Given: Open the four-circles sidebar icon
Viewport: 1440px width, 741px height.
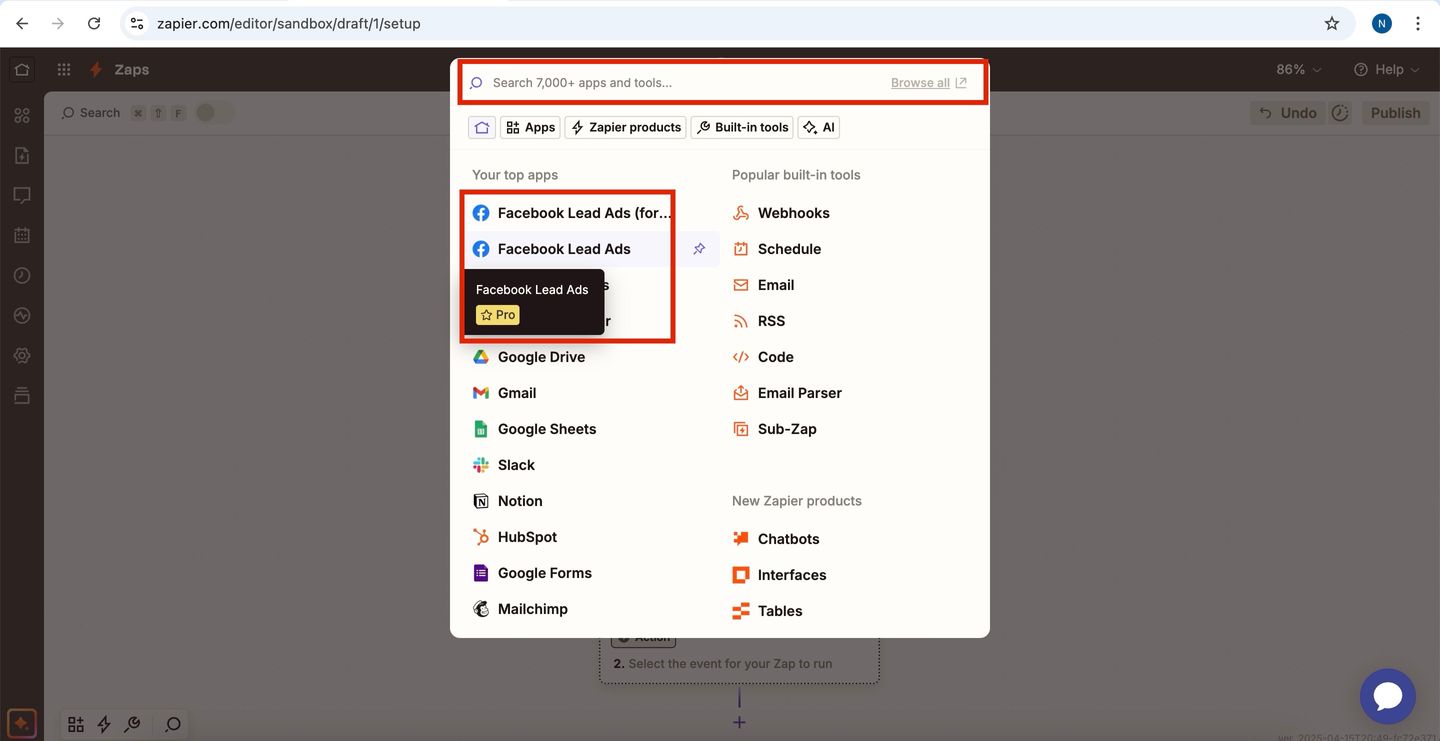Looking at the screenshot, I should coord(22,116).
